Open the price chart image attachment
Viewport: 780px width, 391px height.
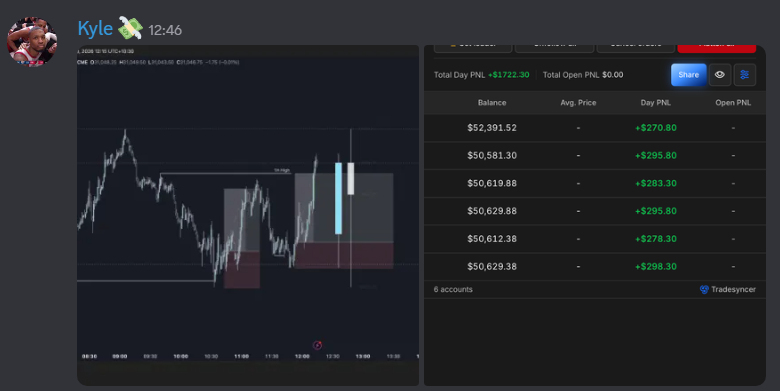pyautogui.click(x=248, y=215)
